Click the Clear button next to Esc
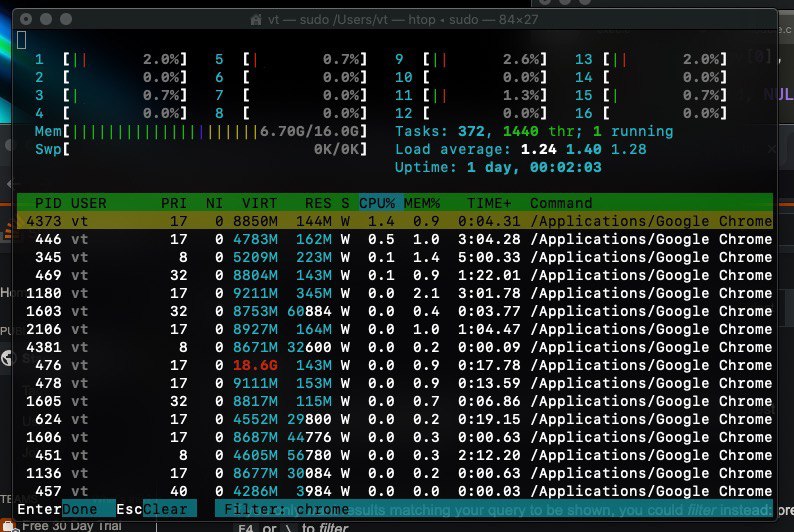 coord(169,509)
